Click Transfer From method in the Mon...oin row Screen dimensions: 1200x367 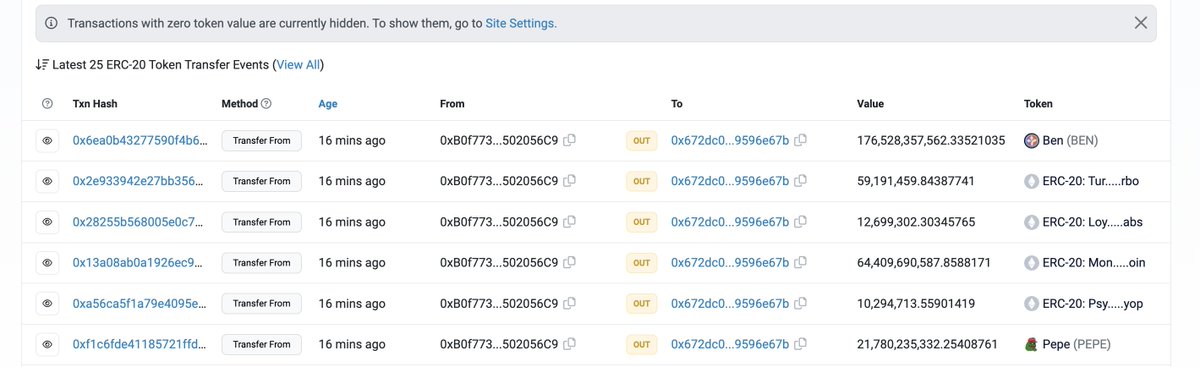coord(261,263)
